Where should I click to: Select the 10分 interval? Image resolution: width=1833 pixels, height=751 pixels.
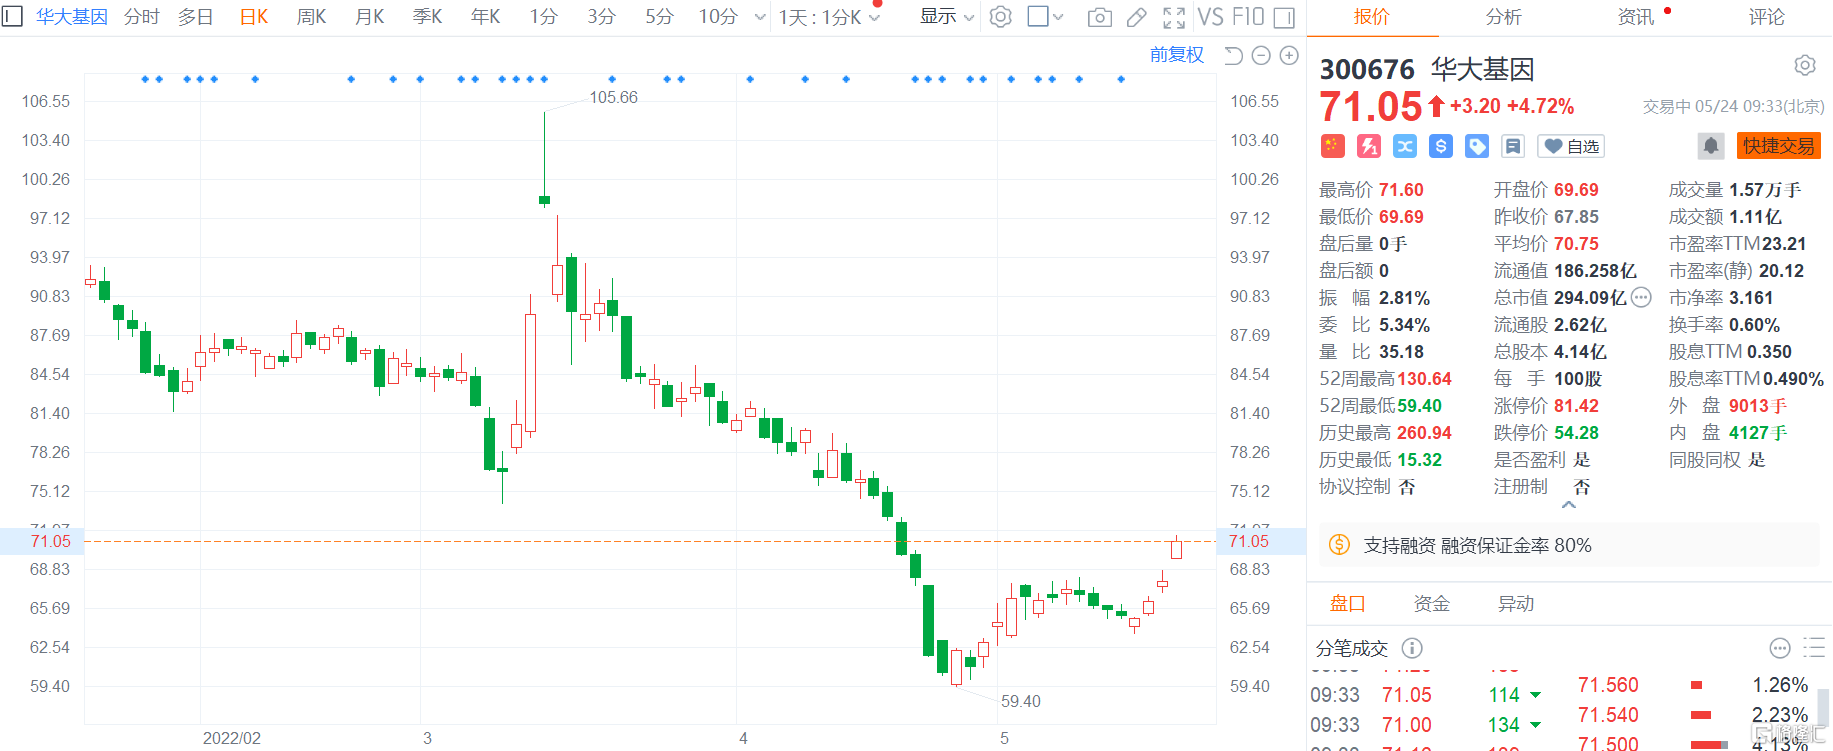pos(718,17)
